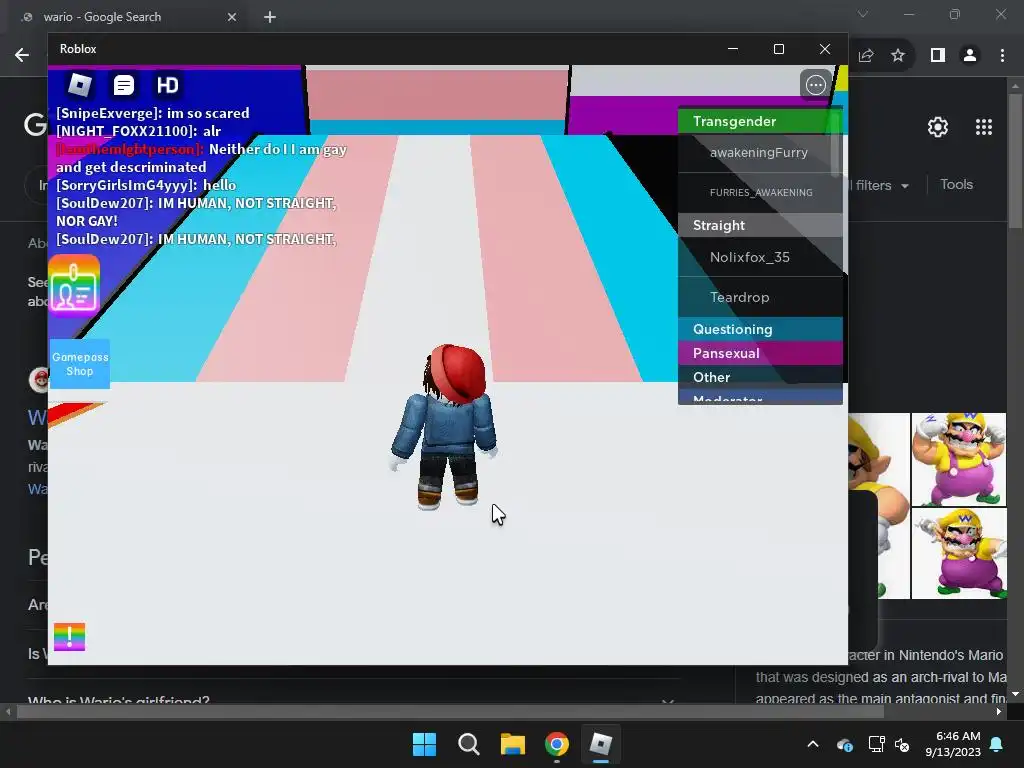
Task: Open File Explorer from taskbar
Action: click(x=513, y=744)
